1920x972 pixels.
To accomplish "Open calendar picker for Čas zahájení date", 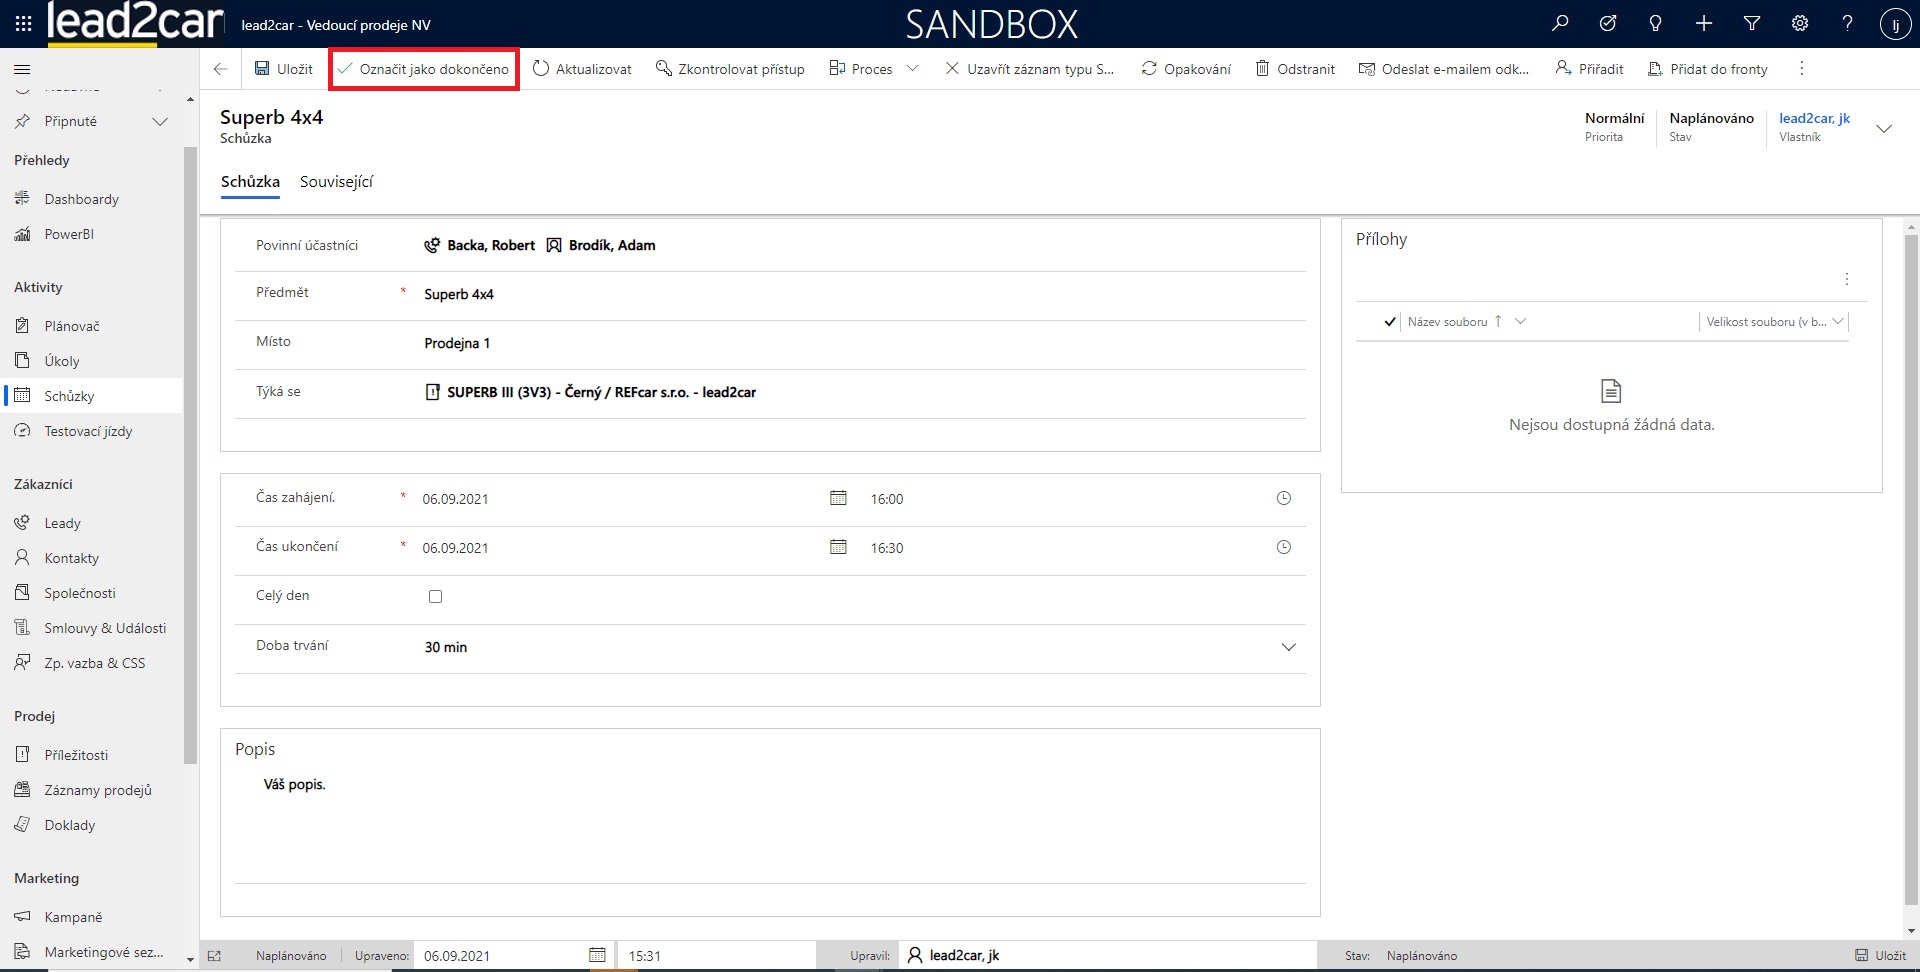I will click(x=838, y=498).
